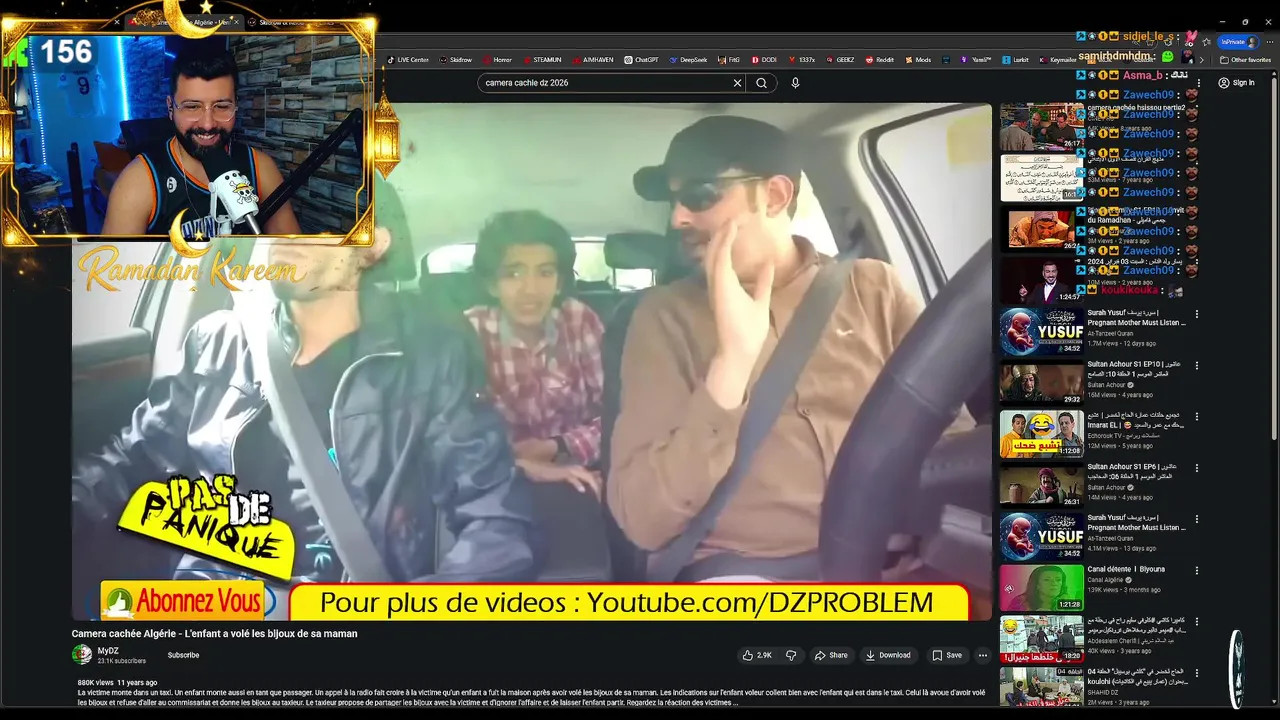The height and width of the screenshot is (720, 1280).
Task: Open the AIMHAVEN bookmark
Action: click(592, 60)
